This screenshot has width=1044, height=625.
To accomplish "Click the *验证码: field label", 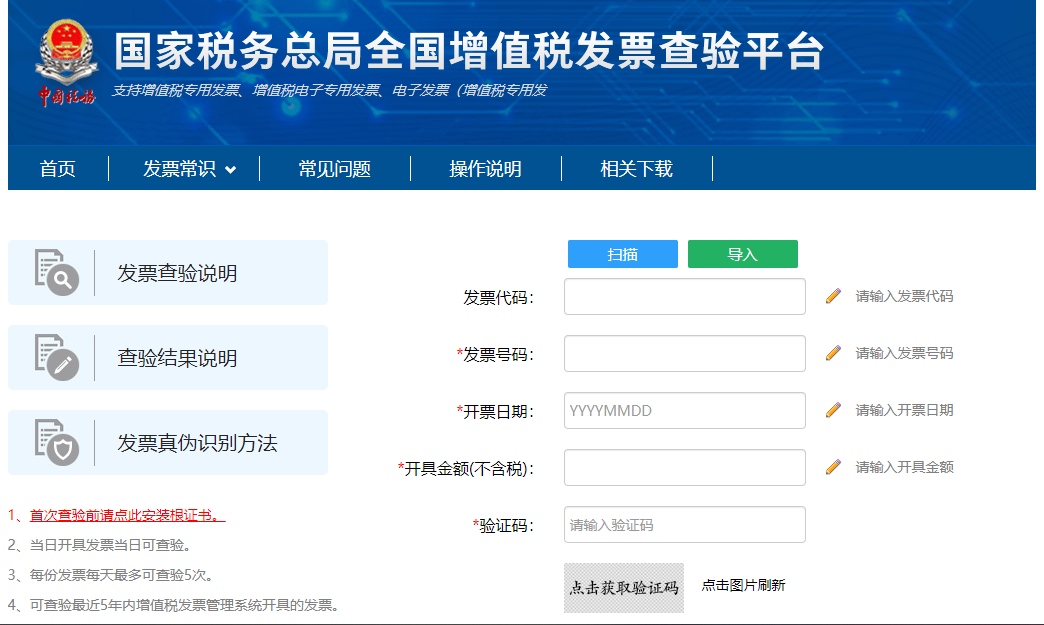I will pyautogui.click(x=503, y=526).
